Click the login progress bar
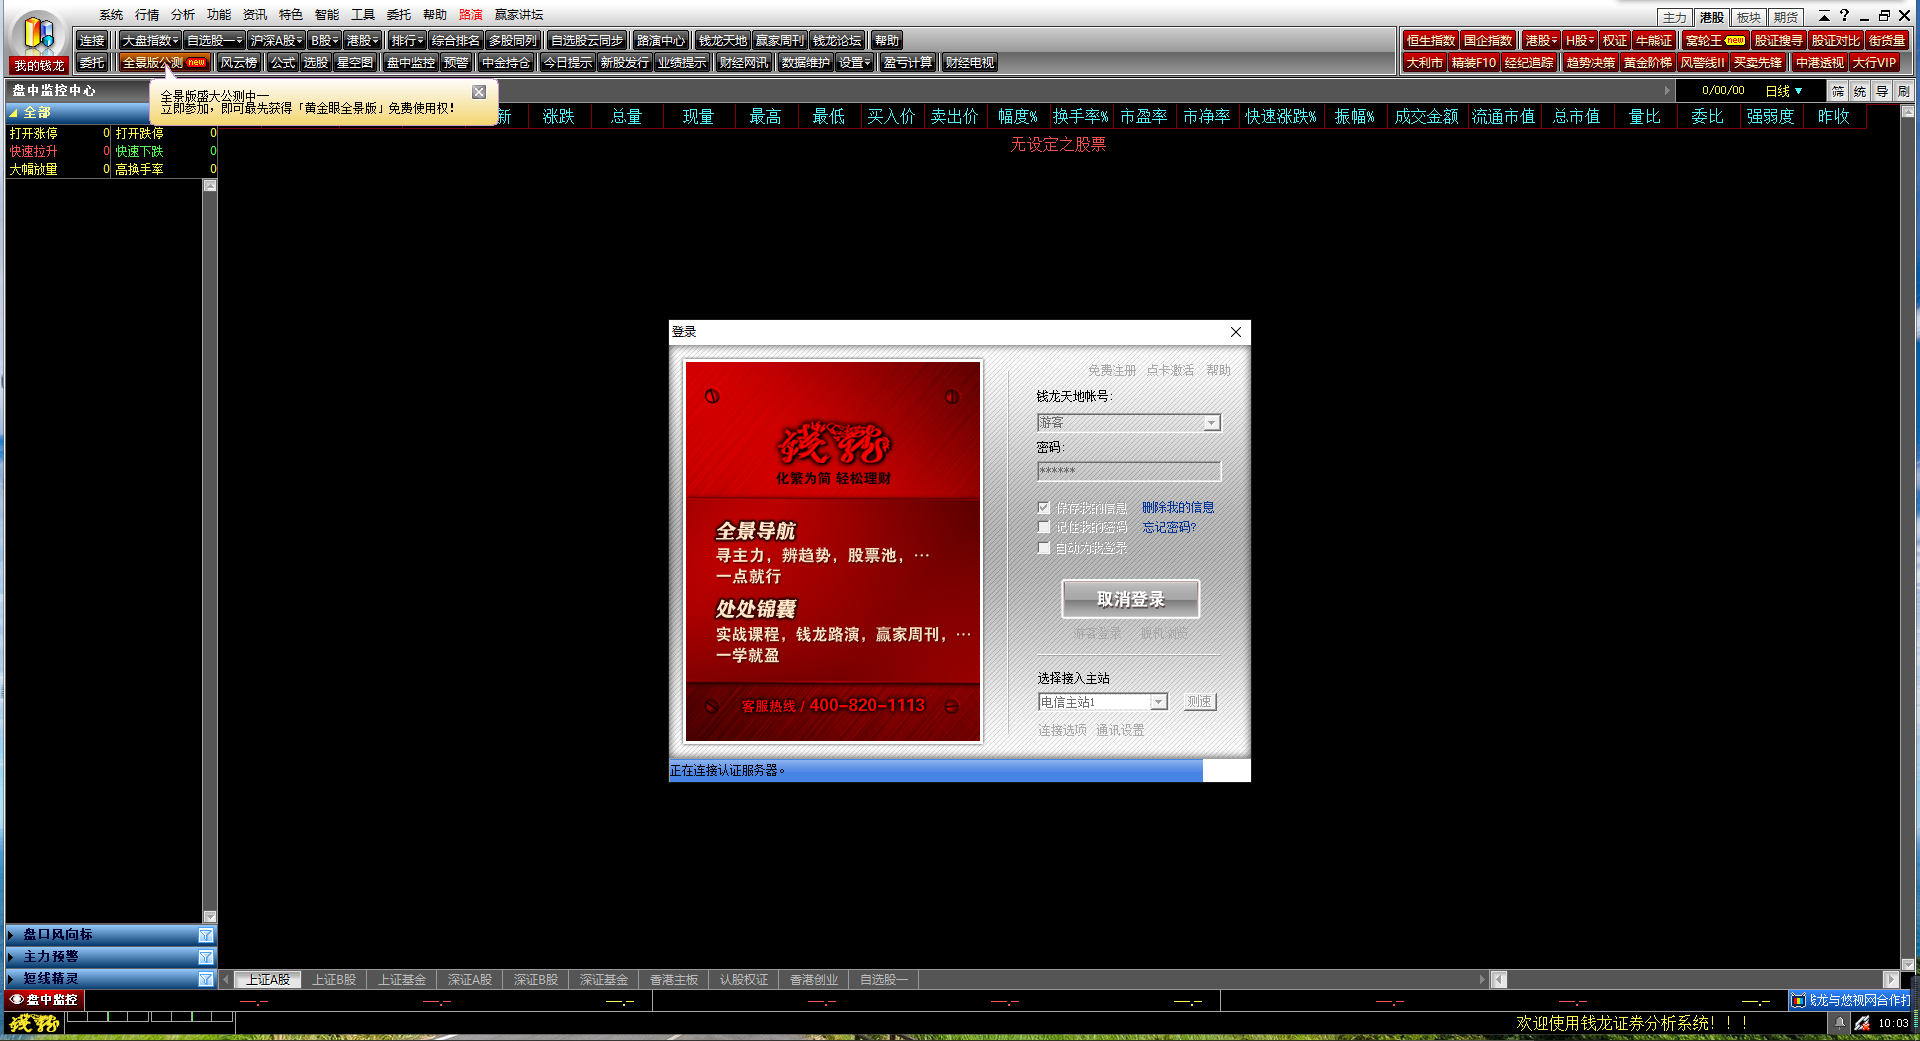Image resolution: width=1920 pixels, height=1041 pixels. click(960, 770)
